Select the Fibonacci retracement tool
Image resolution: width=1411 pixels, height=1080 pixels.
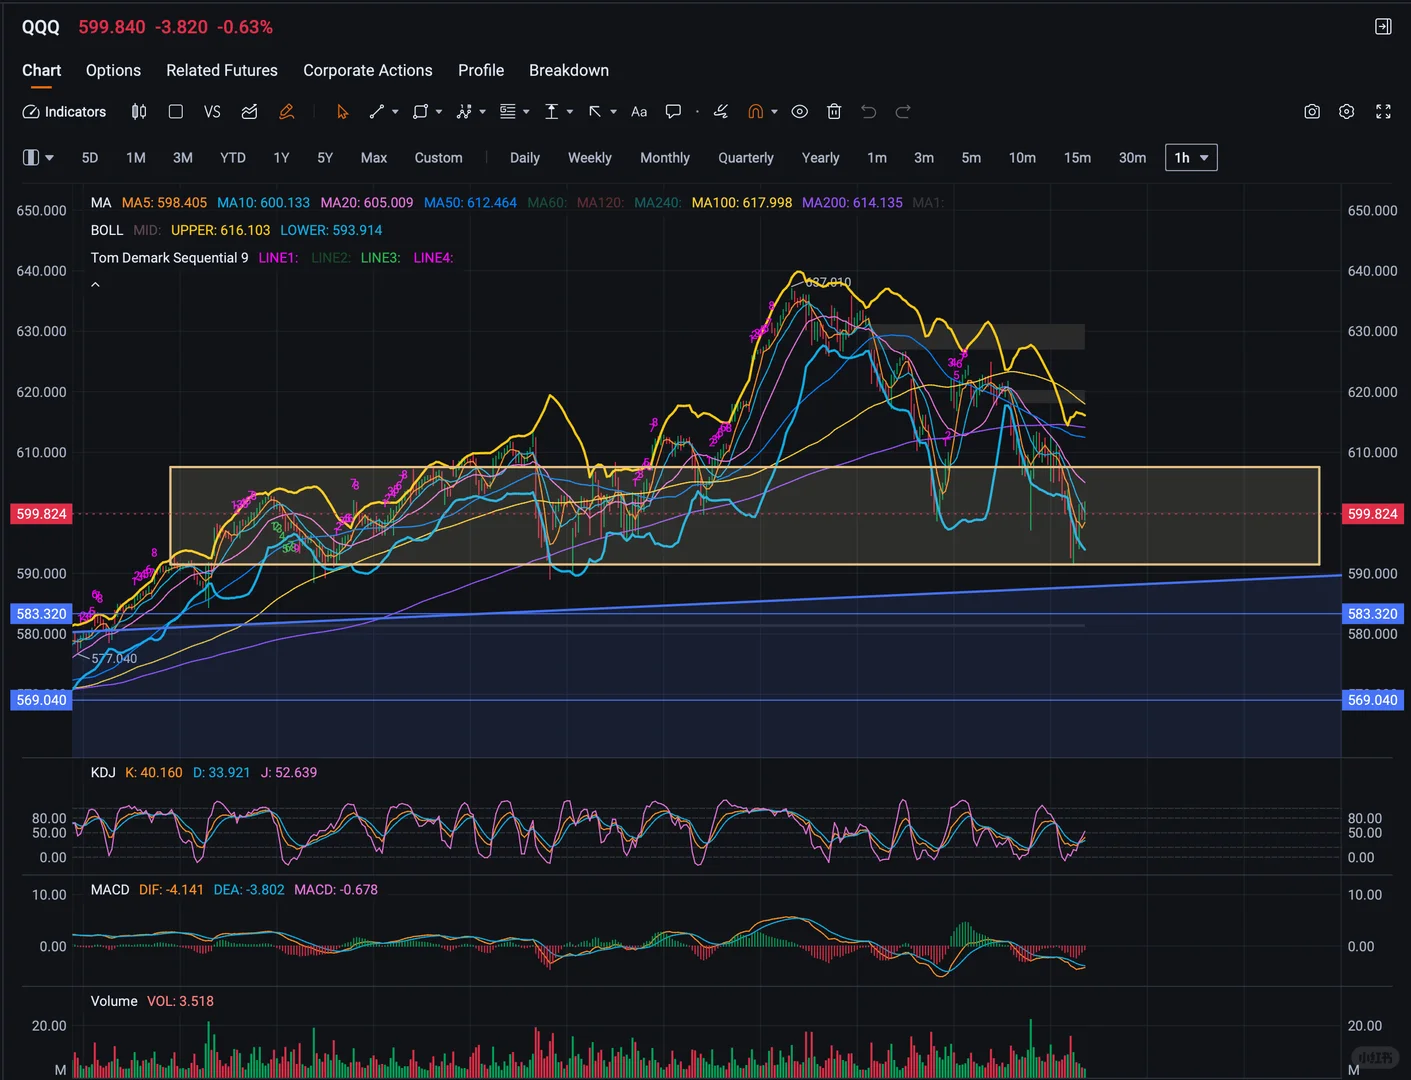pos(508,112)
